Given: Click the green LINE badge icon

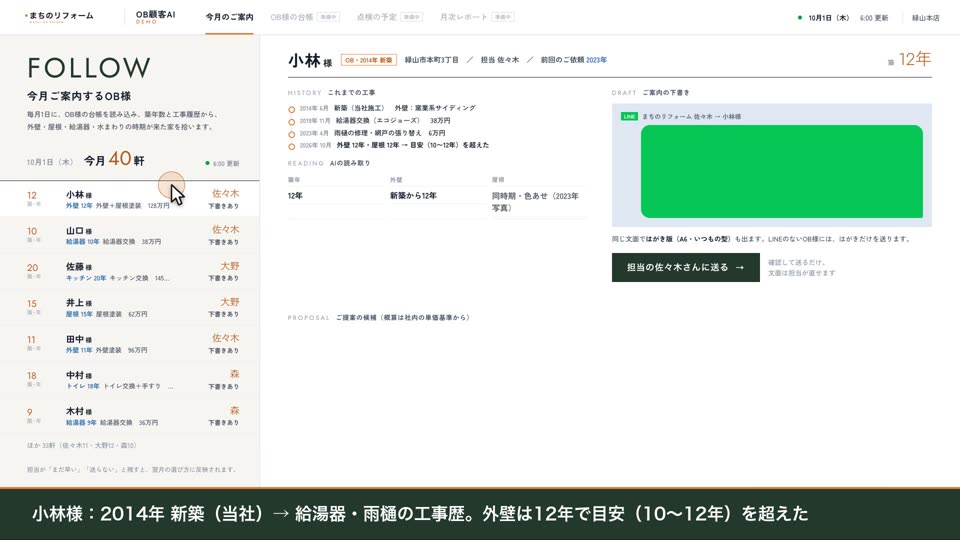Looking at the screenshot, I should coord(629,116).
